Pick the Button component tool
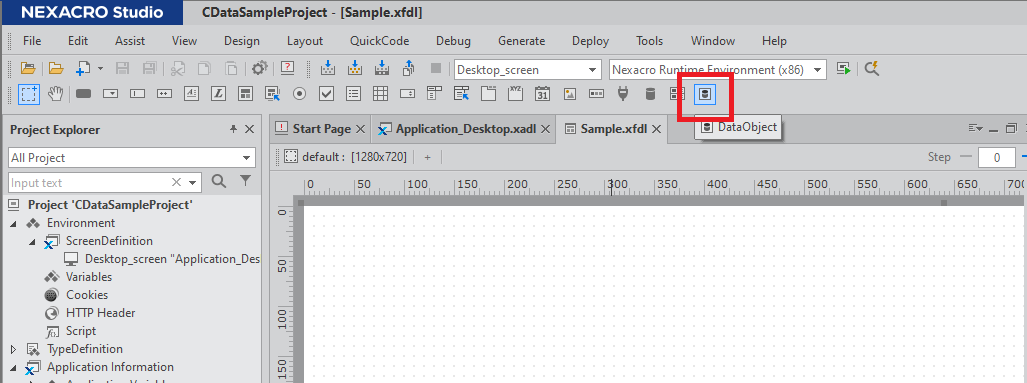Image resolution: width=1027 pixels, height=383 pixels. point(83,94)
